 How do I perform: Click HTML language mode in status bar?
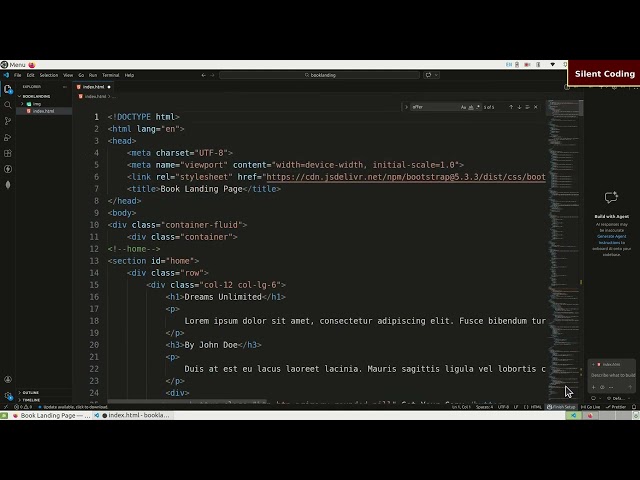point(536,407)
